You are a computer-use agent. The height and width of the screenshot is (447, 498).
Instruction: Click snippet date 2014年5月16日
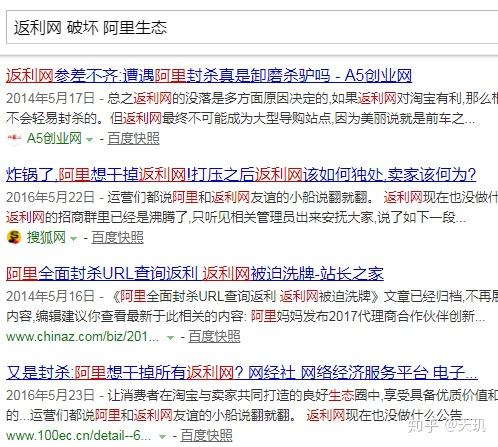pos(51,296)
